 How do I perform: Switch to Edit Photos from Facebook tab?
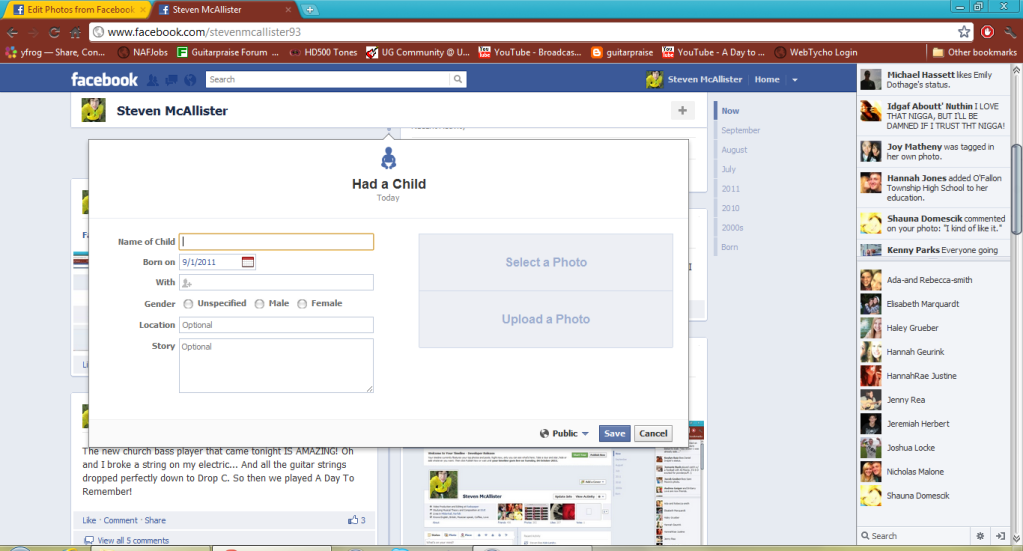pos(75,9)
